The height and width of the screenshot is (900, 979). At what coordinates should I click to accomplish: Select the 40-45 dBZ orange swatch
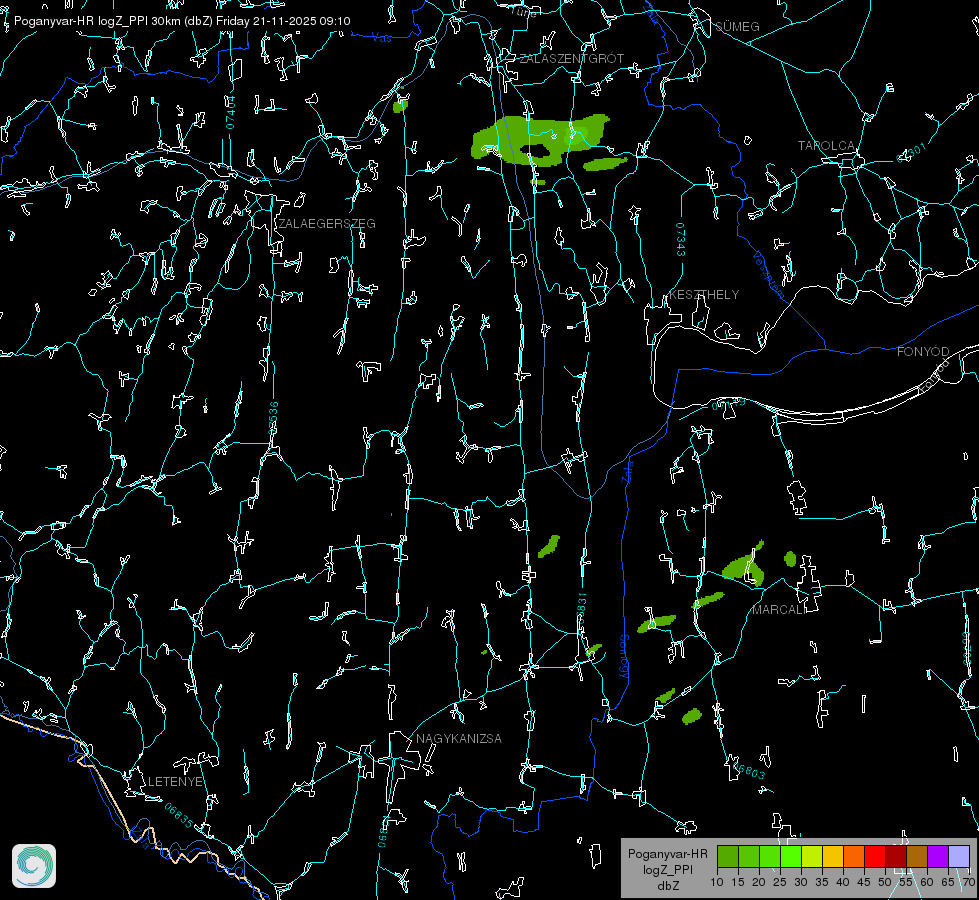(854, 856)
